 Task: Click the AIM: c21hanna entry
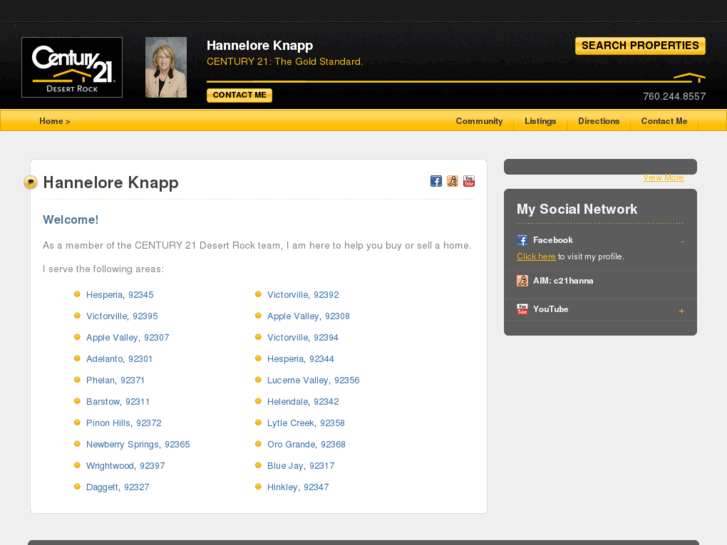tap(563, 281)
